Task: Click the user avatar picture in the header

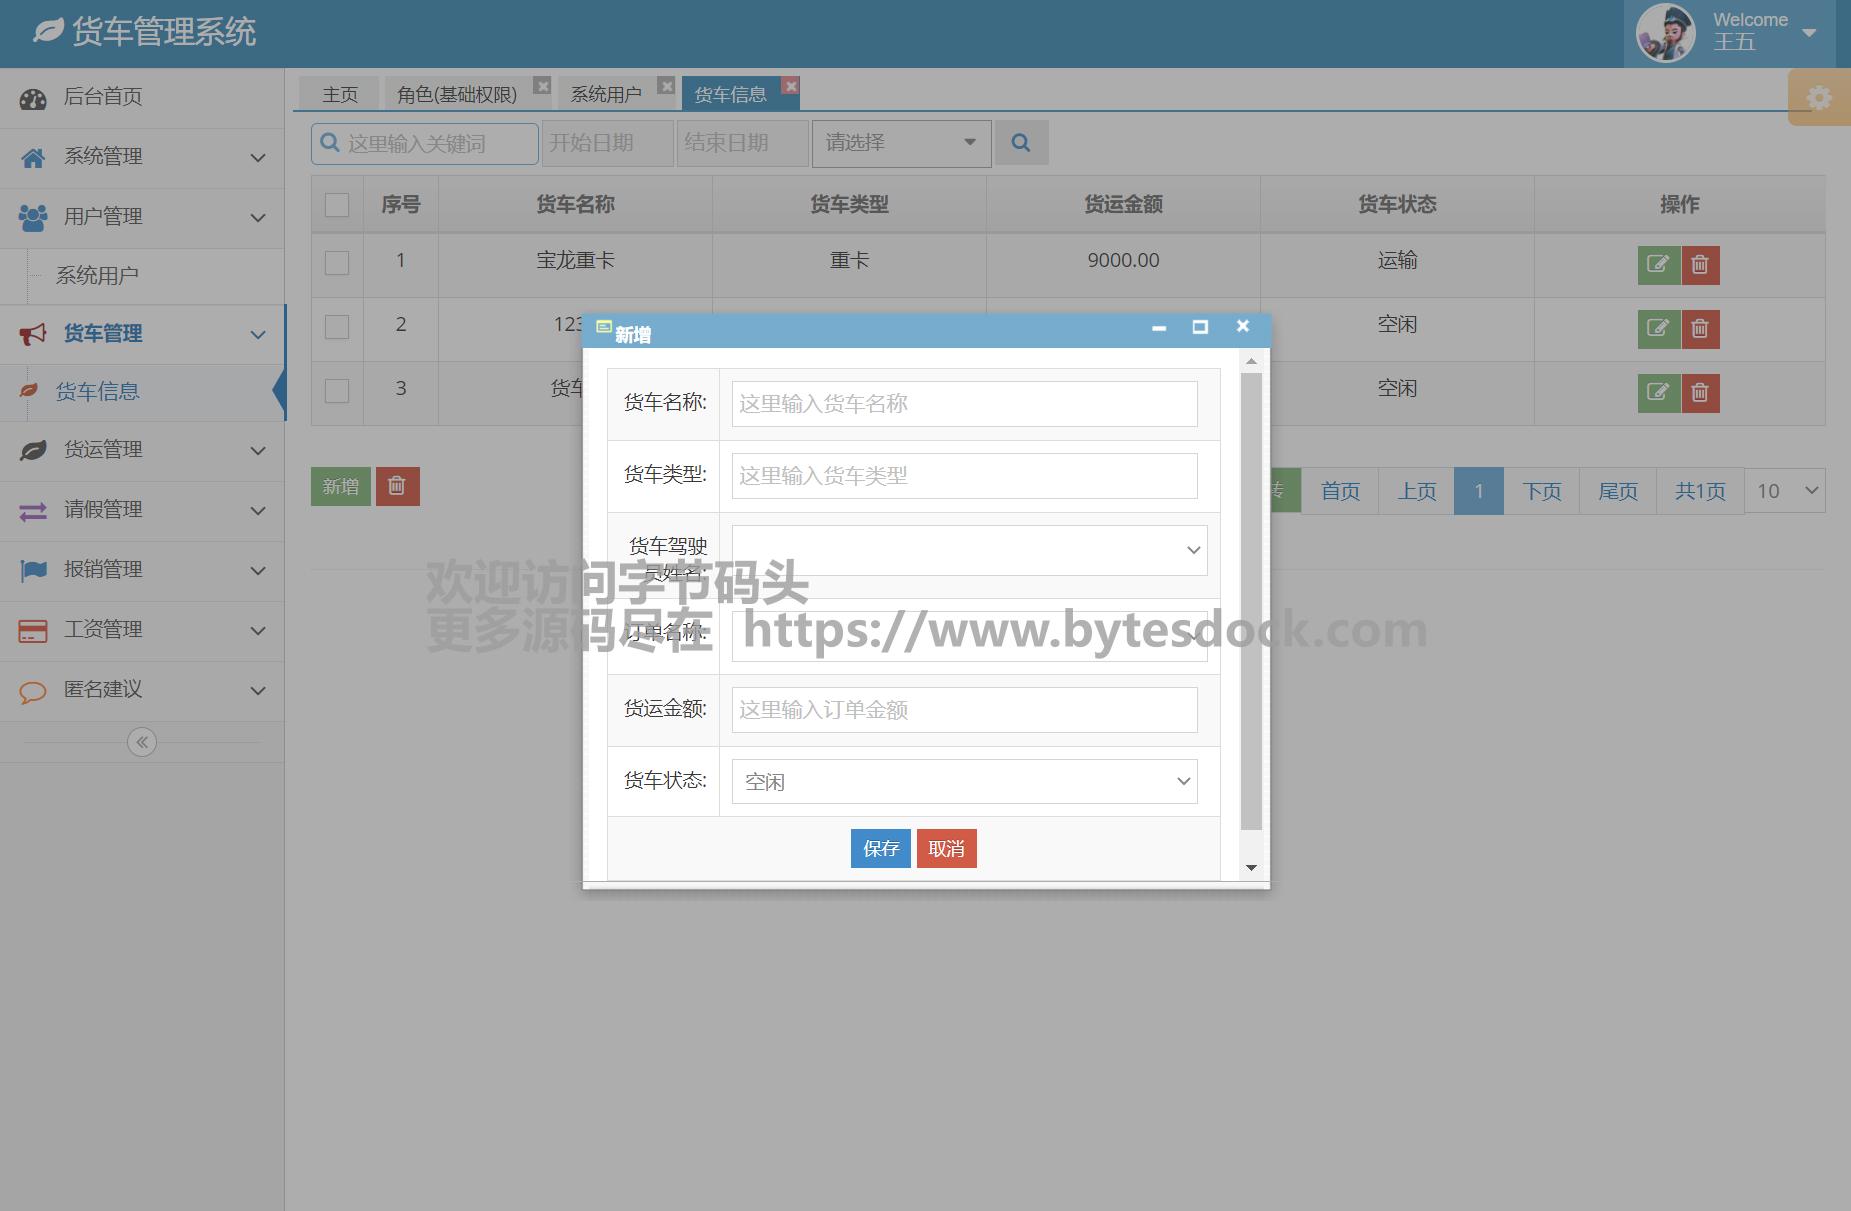Action: pyautogui.click(x=1665, y=33)
